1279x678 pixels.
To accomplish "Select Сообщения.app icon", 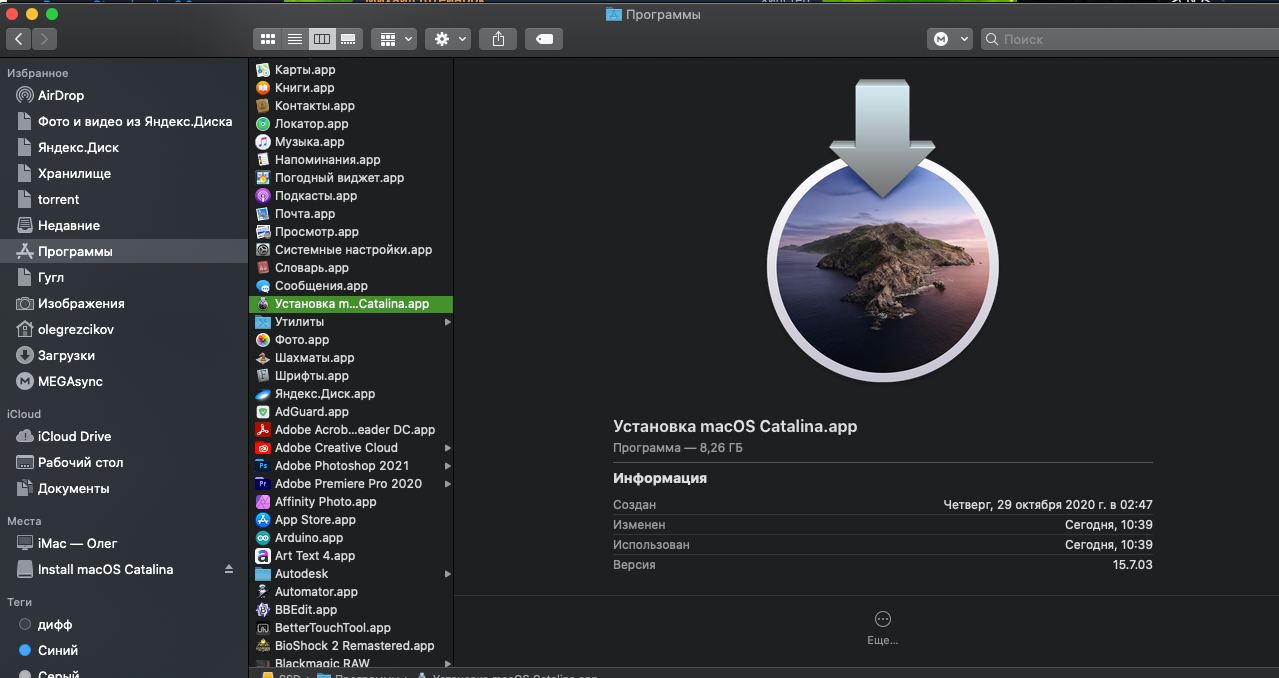I will click(x=263, y=286).
